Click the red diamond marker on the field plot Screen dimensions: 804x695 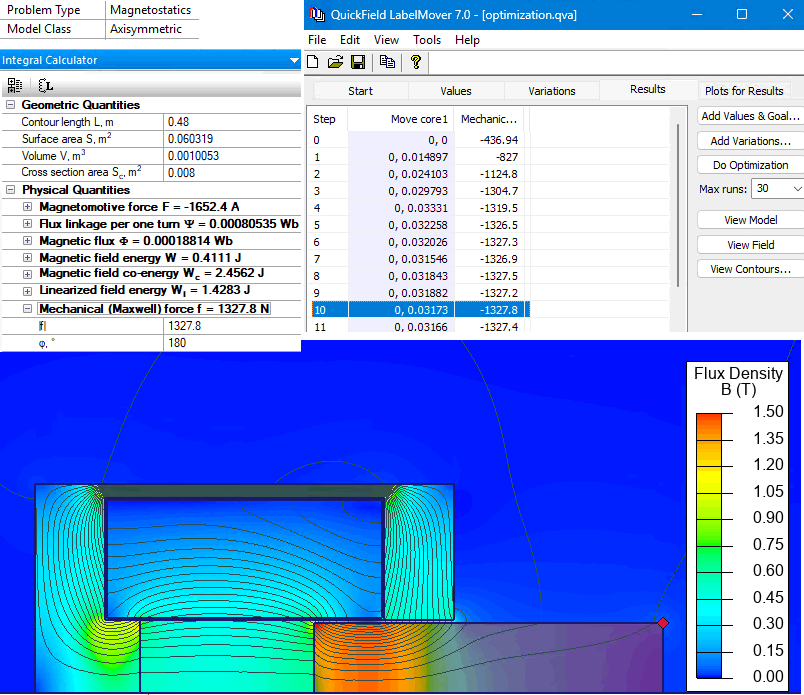coord(663,623)
